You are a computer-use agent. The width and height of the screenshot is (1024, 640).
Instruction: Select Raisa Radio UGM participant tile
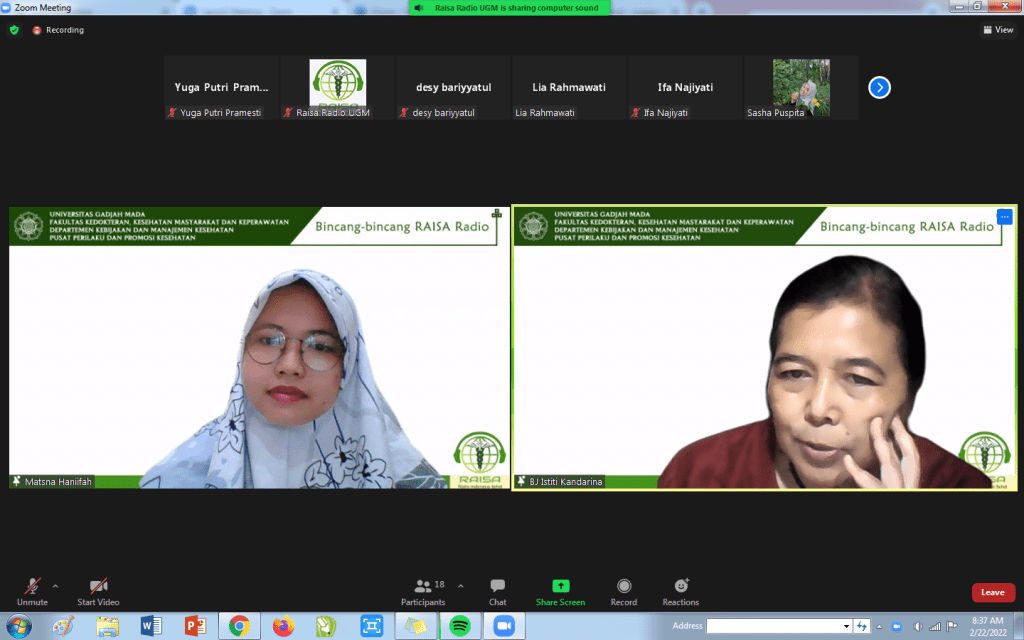coord(338,88)
